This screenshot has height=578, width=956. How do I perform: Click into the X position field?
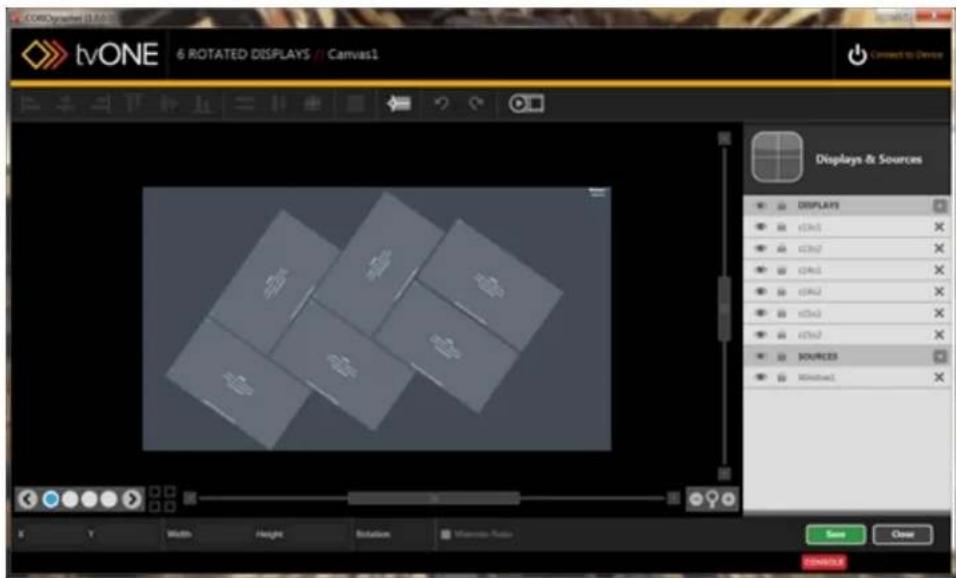[x=52, y=535]
